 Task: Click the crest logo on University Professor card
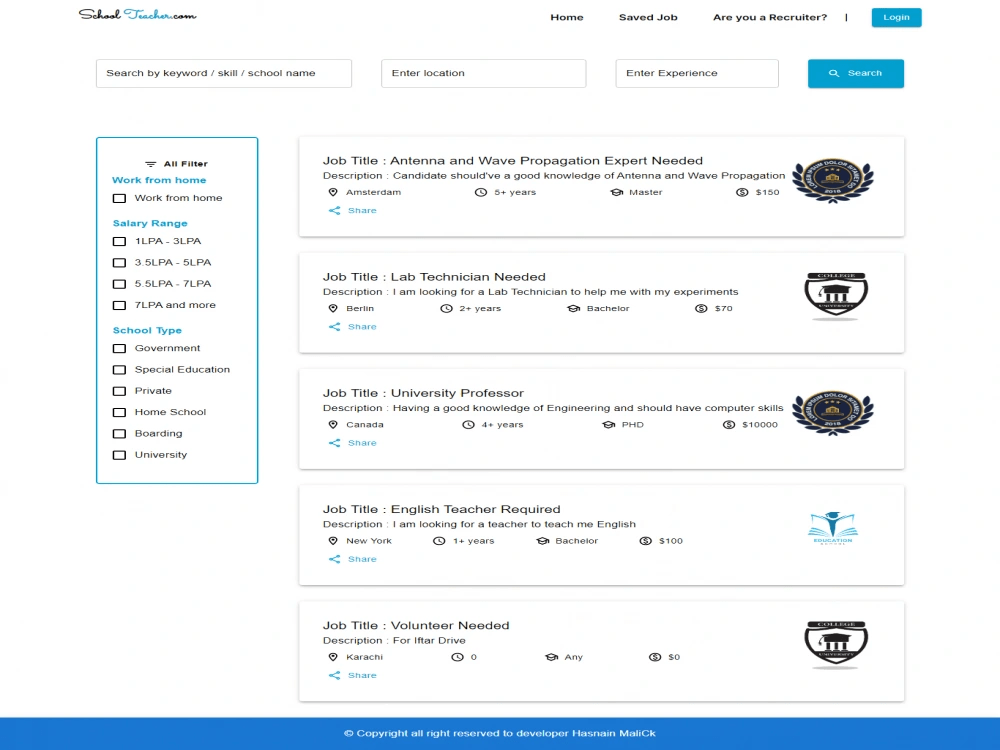point(833,413)
